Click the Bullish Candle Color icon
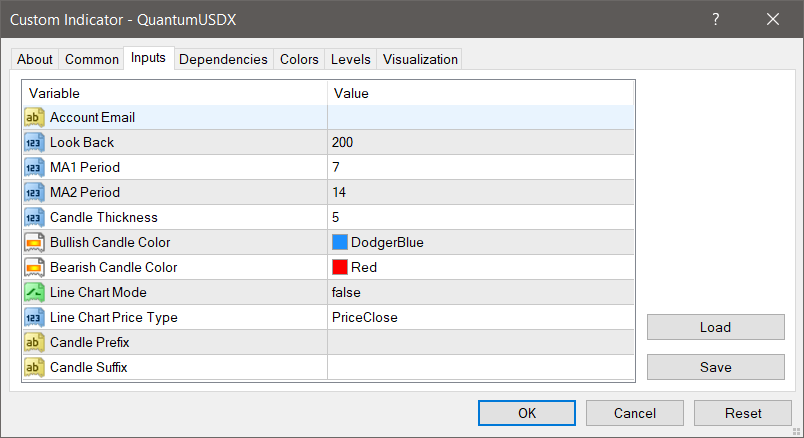Image resolution: width=804 pixels, height=438 pixels. 33,242
